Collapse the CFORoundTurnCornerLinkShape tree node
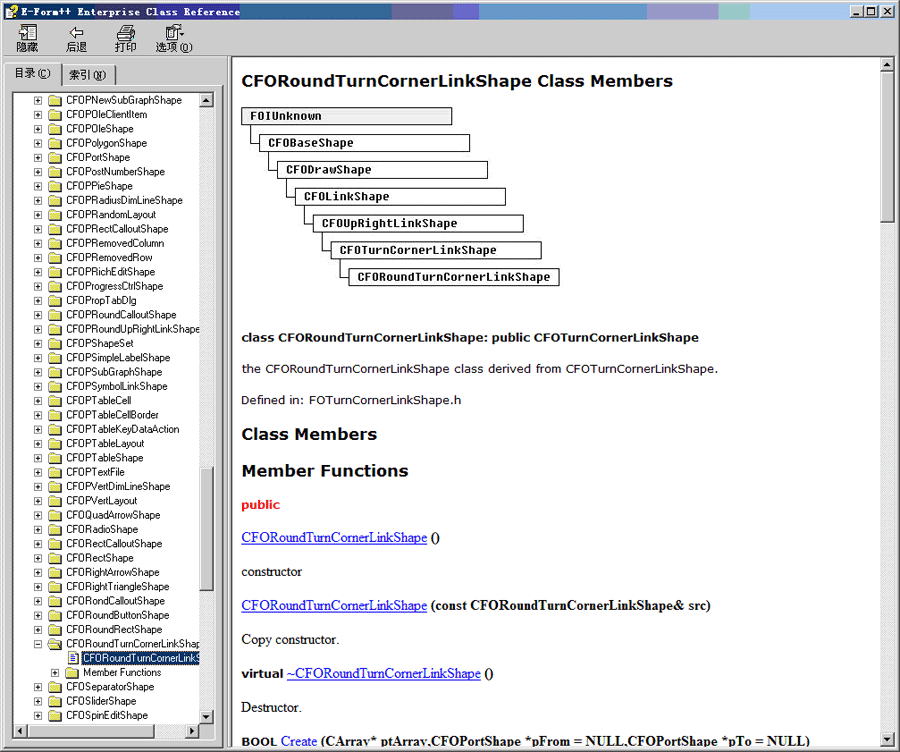 (x=38, y=644)
